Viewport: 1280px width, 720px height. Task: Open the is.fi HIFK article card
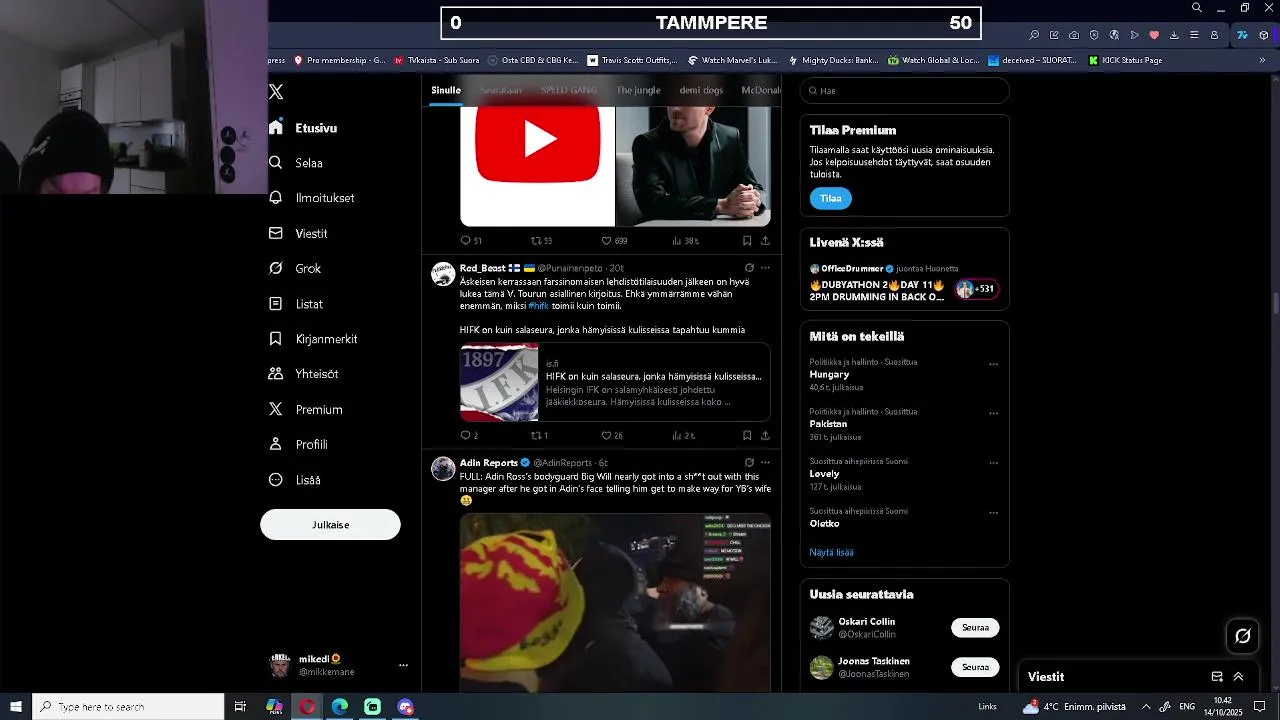click(x=615, y=382)
